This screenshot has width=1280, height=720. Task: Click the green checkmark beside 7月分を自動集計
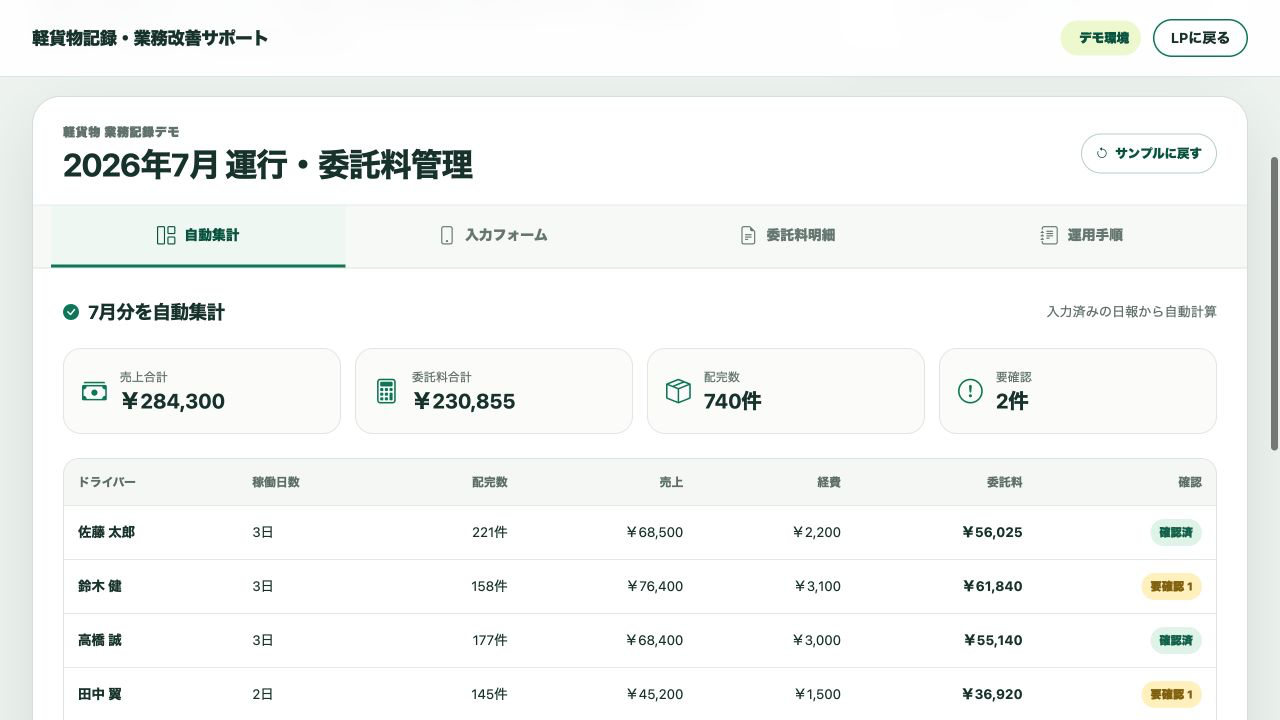point(71,312)
